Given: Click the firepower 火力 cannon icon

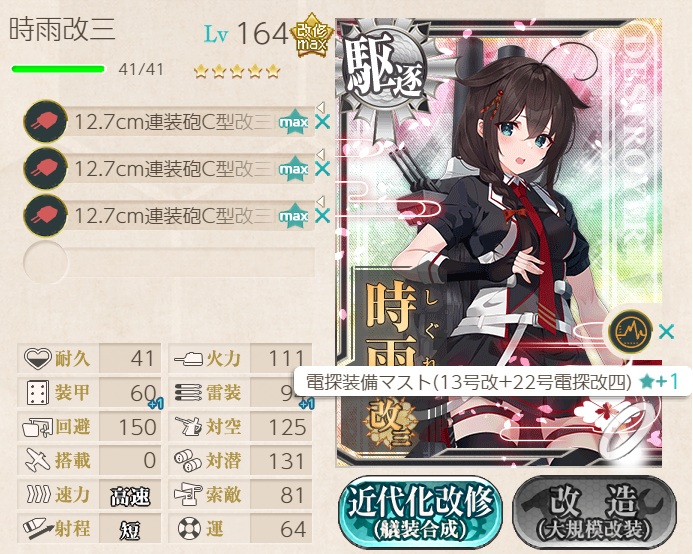Looking at the screenshot, I should point(189,358).
